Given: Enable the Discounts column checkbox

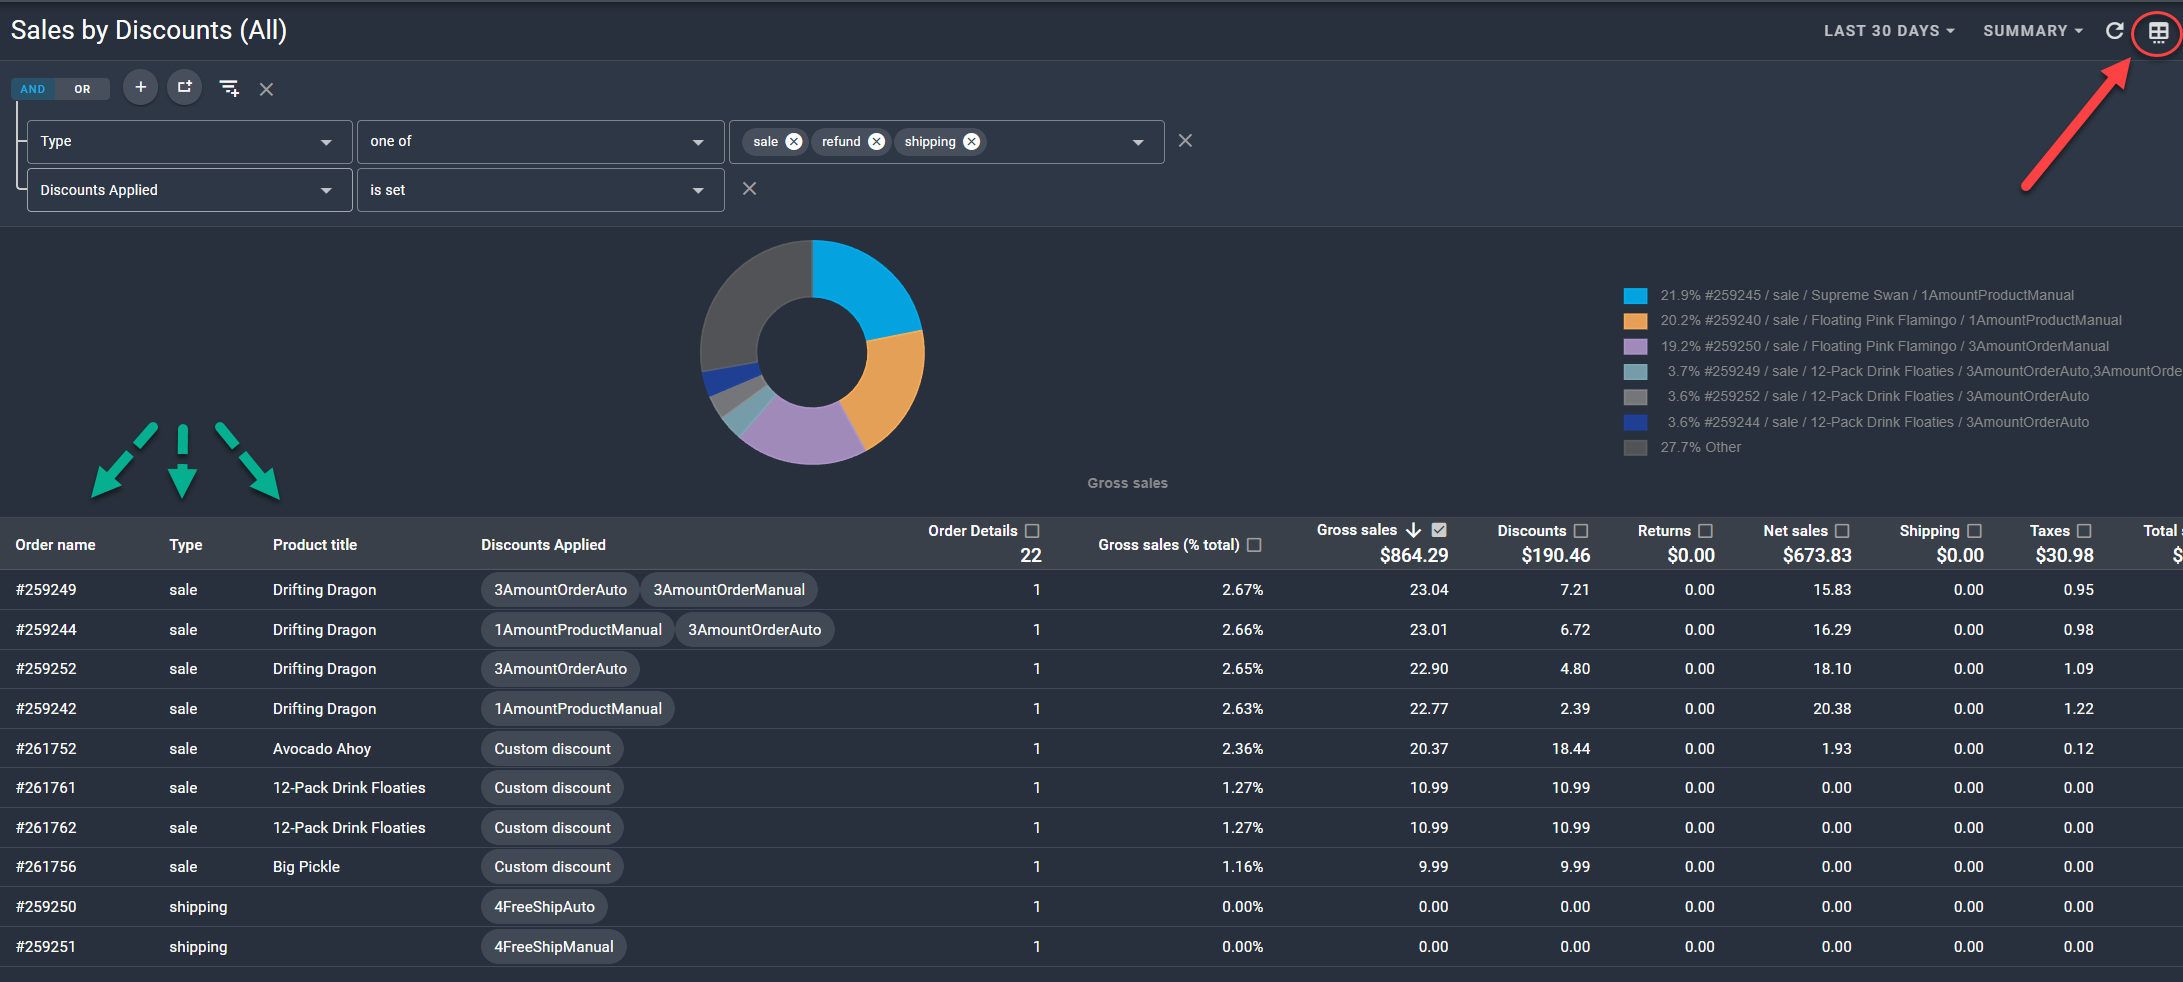Looking at the screenshot, I should (x=1581, y=531).
